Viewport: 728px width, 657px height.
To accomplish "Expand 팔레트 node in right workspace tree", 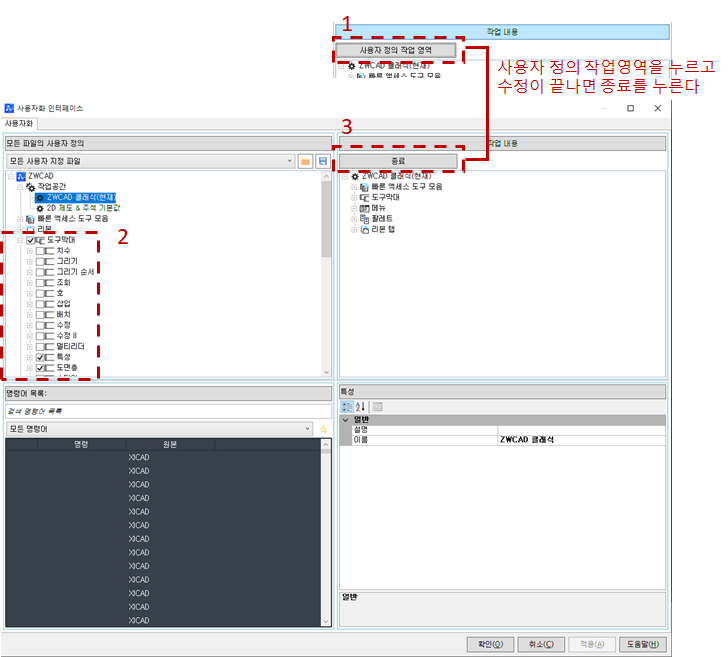I will point(354,219).
